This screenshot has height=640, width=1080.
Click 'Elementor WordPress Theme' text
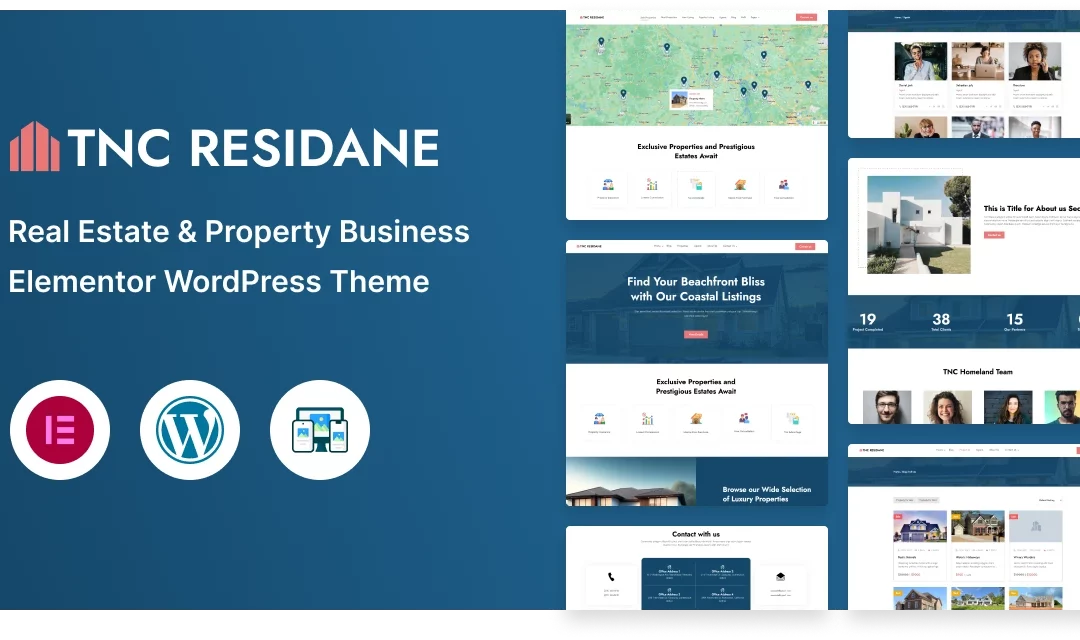[x=219, y=282]
